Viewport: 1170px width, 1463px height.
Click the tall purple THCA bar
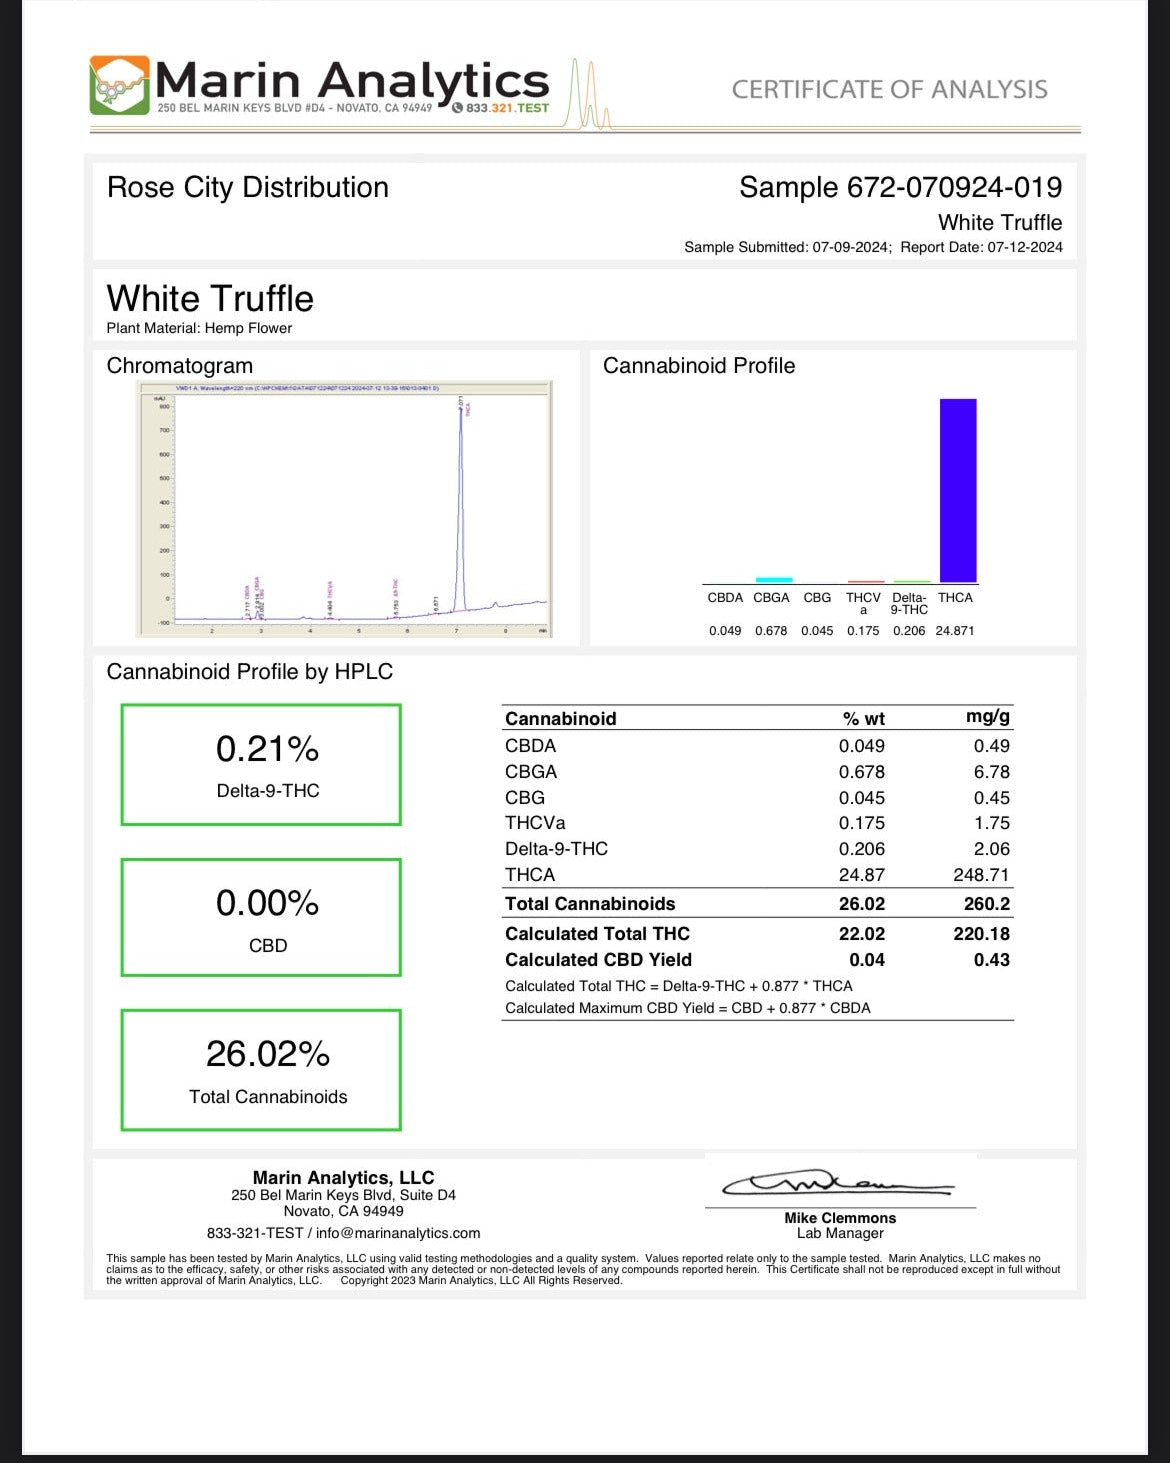(958, 491)
